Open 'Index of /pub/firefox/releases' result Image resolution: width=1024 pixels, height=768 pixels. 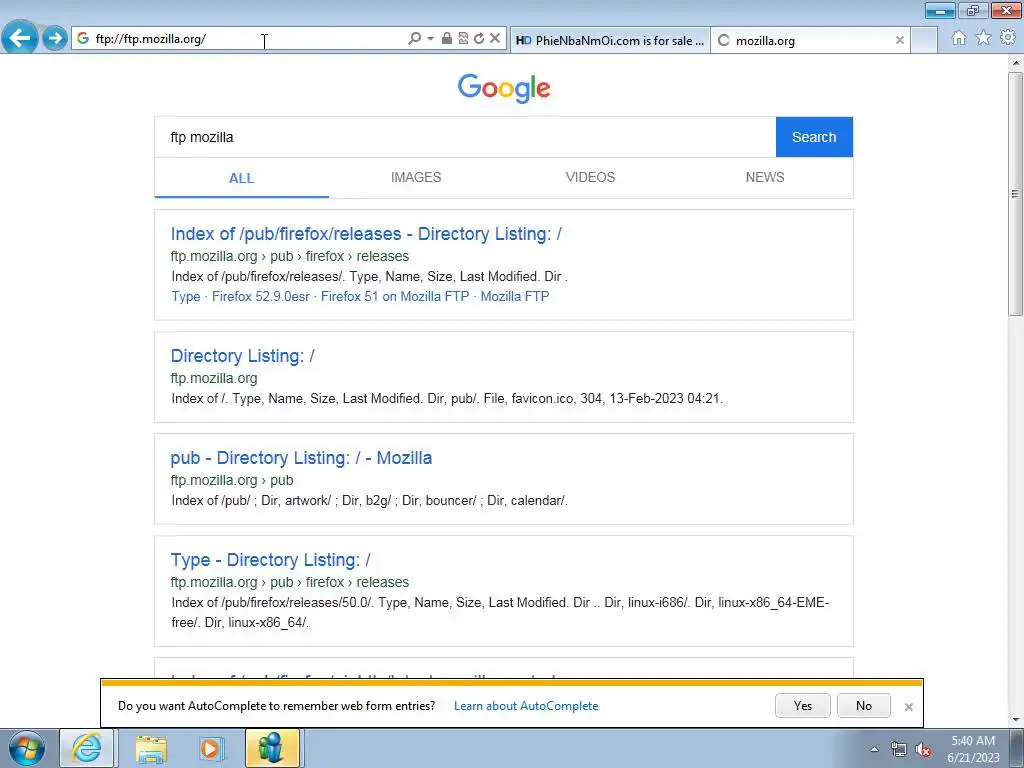(x=366, y=234)
